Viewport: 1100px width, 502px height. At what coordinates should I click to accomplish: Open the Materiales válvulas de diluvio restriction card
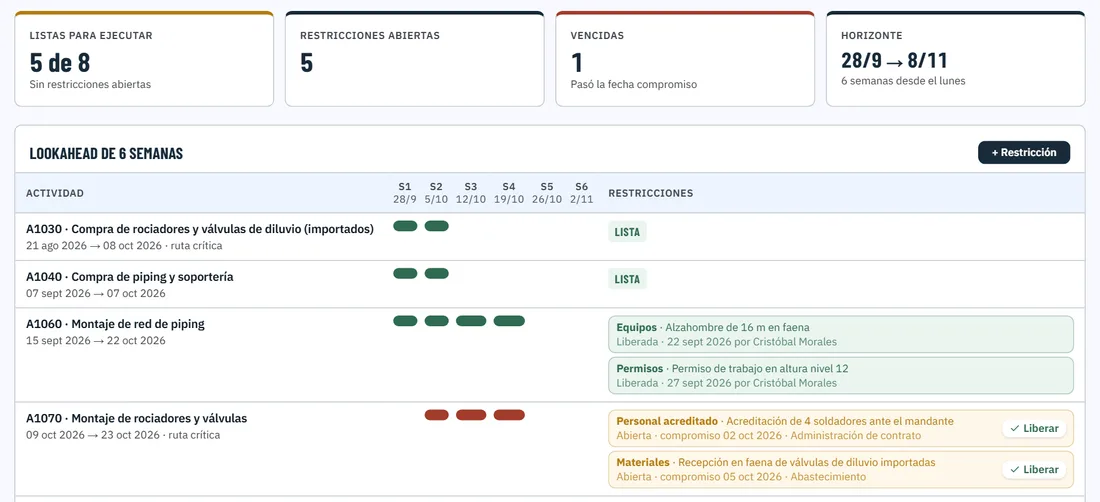click(840, 470)
